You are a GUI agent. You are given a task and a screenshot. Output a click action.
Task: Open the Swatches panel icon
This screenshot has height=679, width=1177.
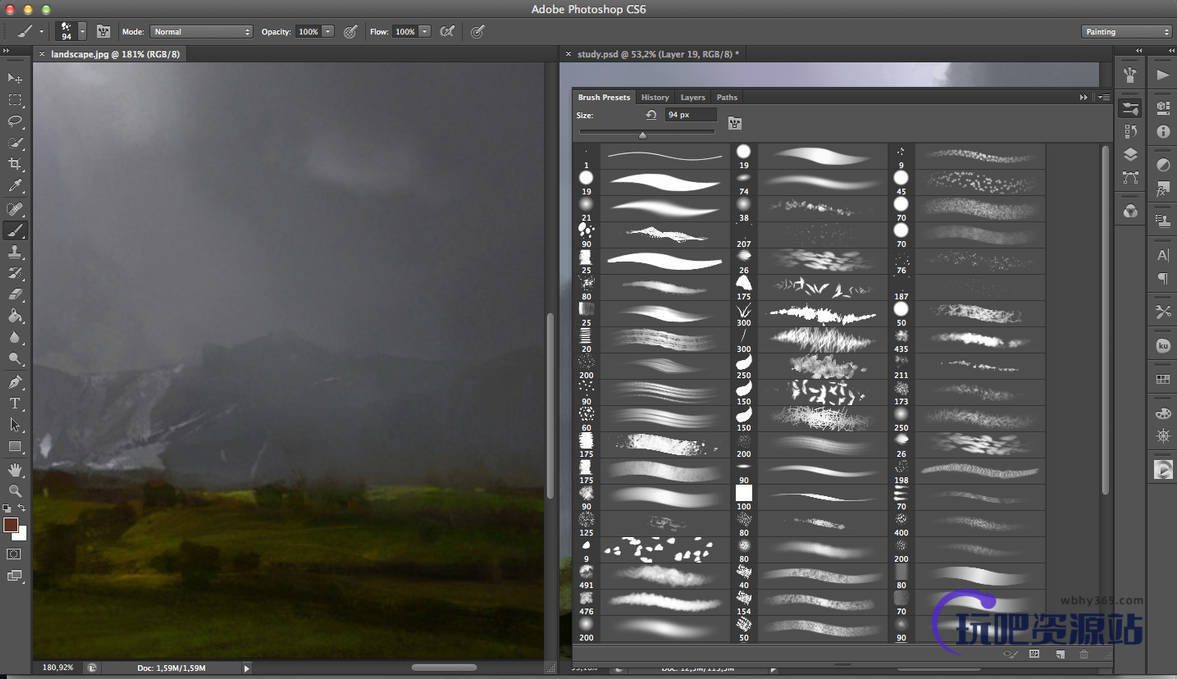point(1163,380)
